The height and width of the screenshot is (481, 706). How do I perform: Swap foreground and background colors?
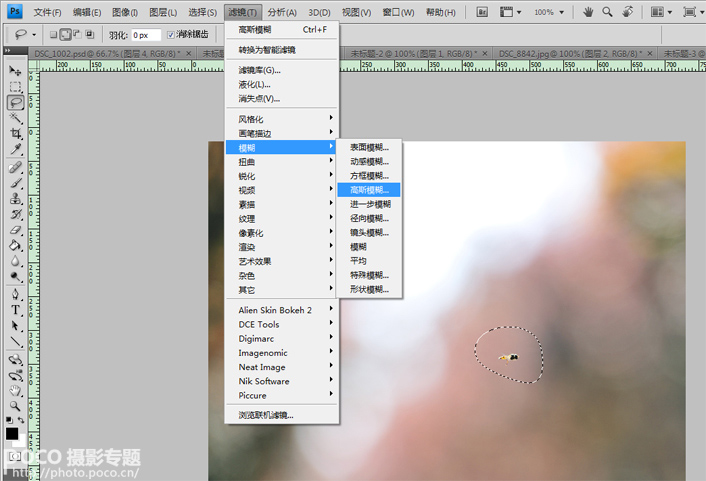pyautogui.click(x=21, y=420)
